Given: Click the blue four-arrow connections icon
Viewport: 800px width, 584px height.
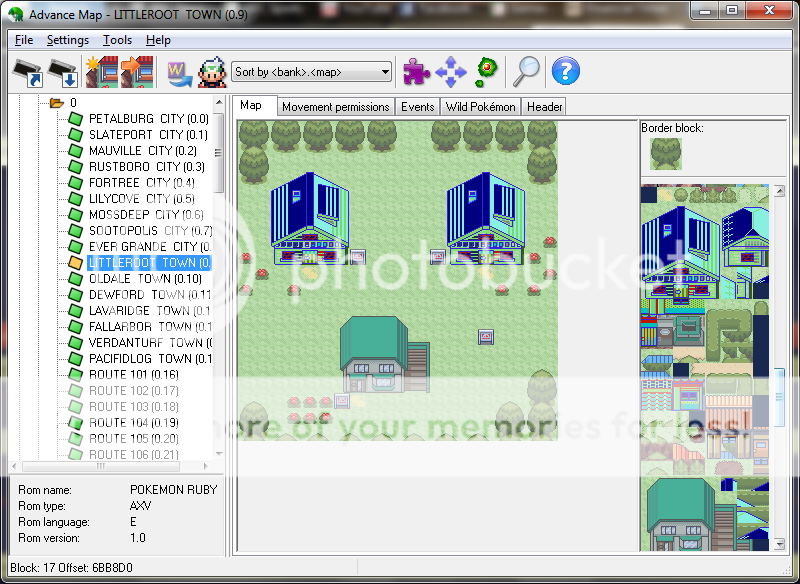Looking at the screenshot, I should [x=450, y=71].
